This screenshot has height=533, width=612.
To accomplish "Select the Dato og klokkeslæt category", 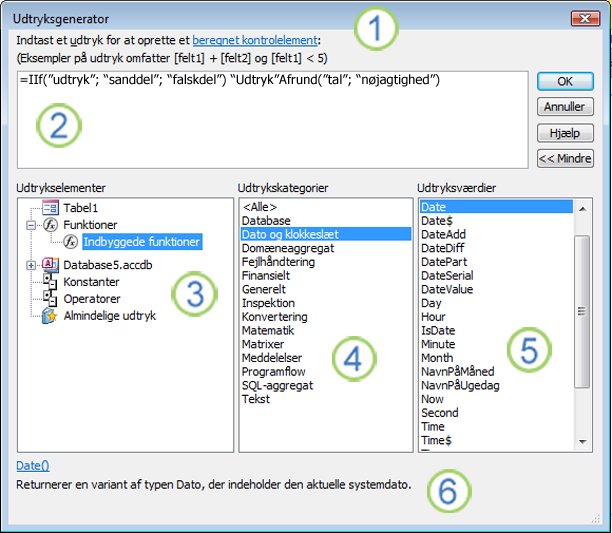I will click(x=326, y=234).
